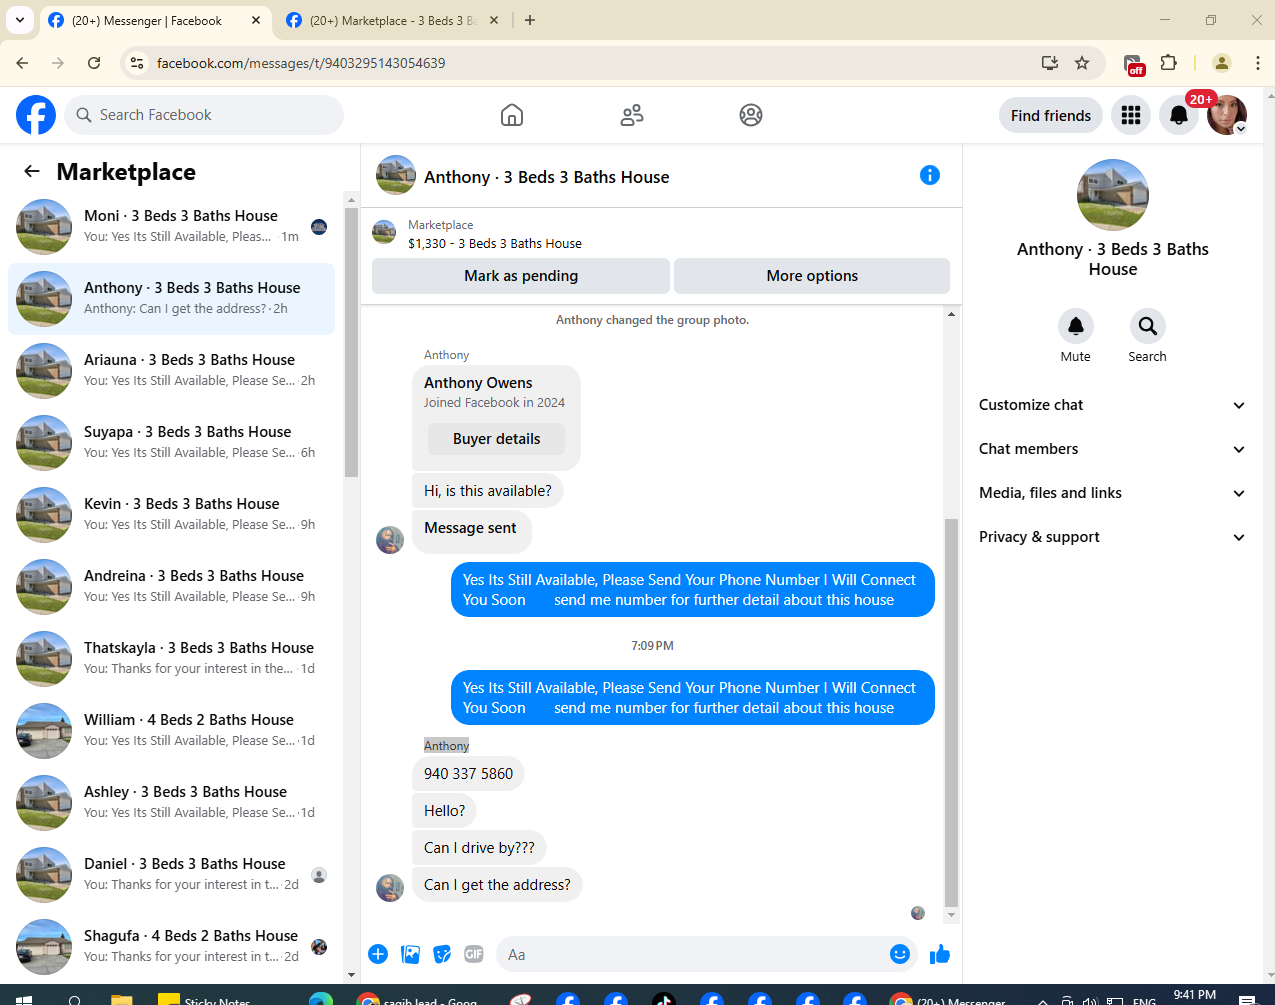Go to Home feed icon
Screen dimensions: 1275x1005
point(512,115)
